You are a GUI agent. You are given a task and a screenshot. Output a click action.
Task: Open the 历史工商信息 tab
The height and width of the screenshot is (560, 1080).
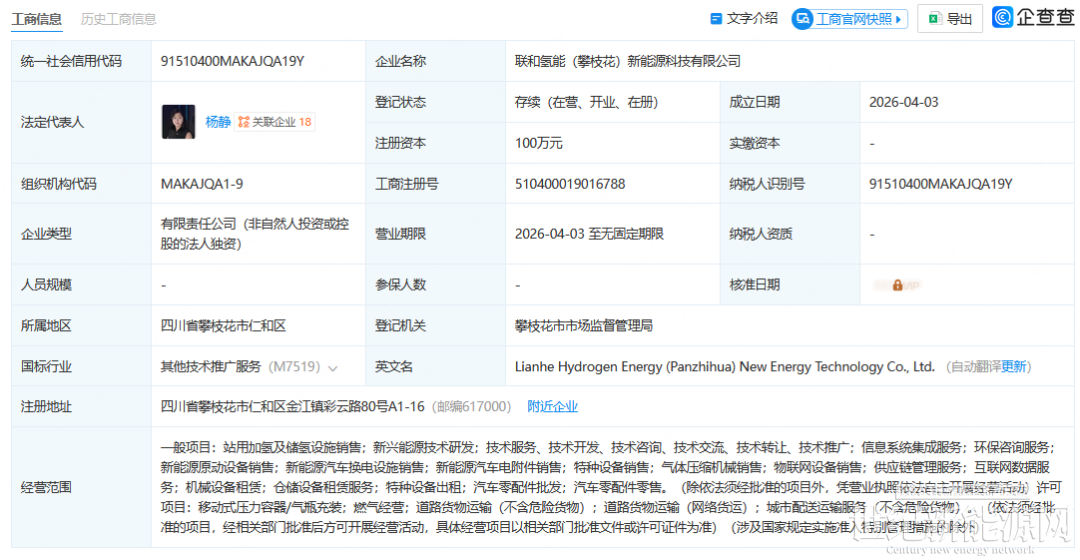click(x=118, y=19)
